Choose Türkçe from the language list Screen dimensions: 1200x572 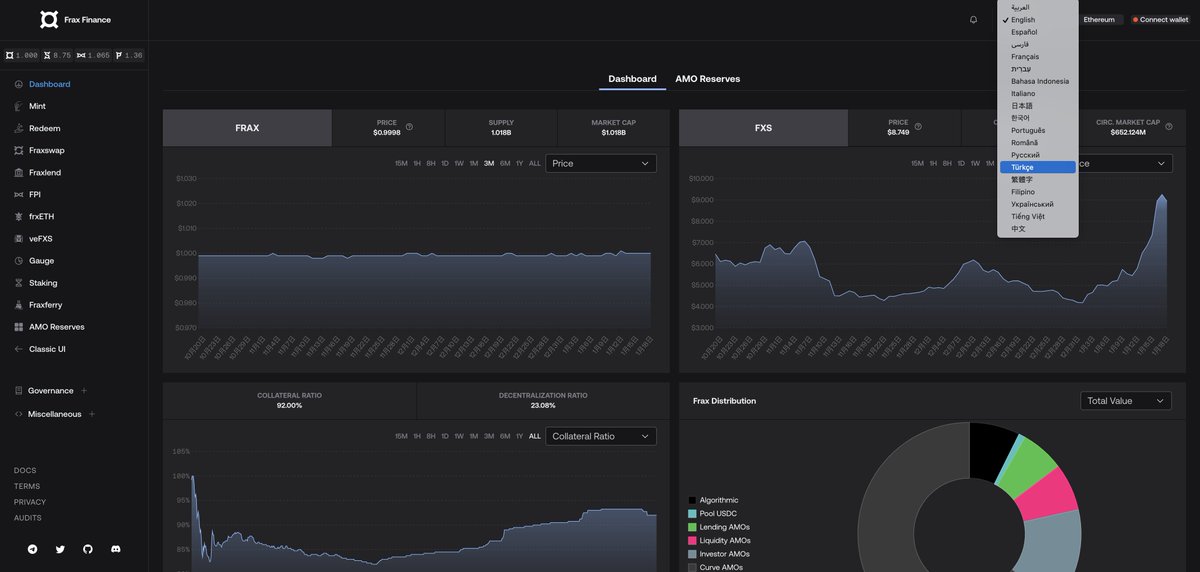tap(1038, 167)
